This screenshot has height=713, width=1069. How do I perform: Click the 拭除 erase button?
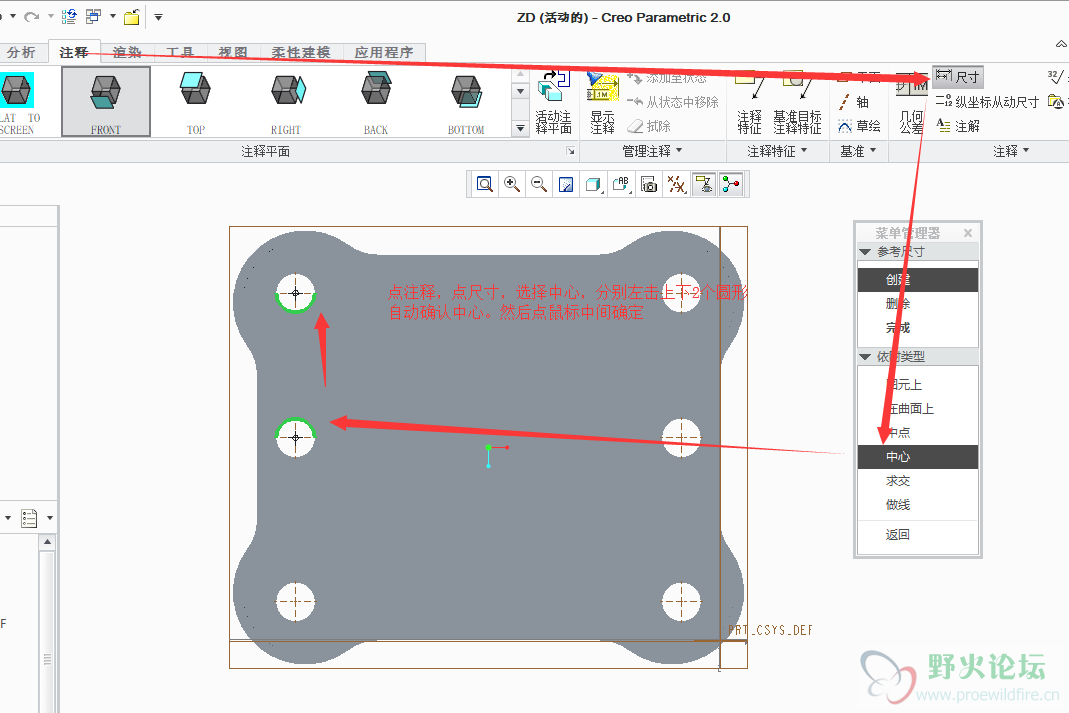pyautogui.click(x=648, y=126)
